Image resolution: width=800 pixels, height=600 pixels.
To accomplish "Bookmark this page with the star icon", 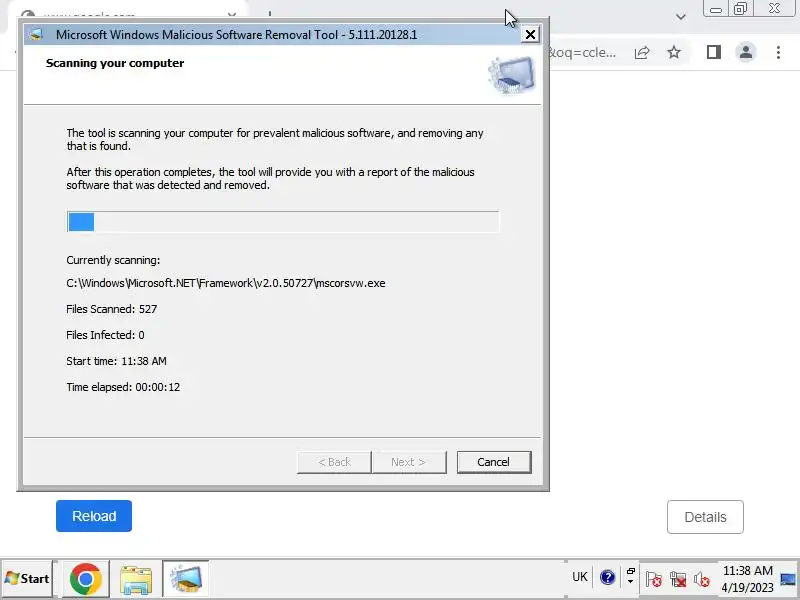I will click(674, 52).
